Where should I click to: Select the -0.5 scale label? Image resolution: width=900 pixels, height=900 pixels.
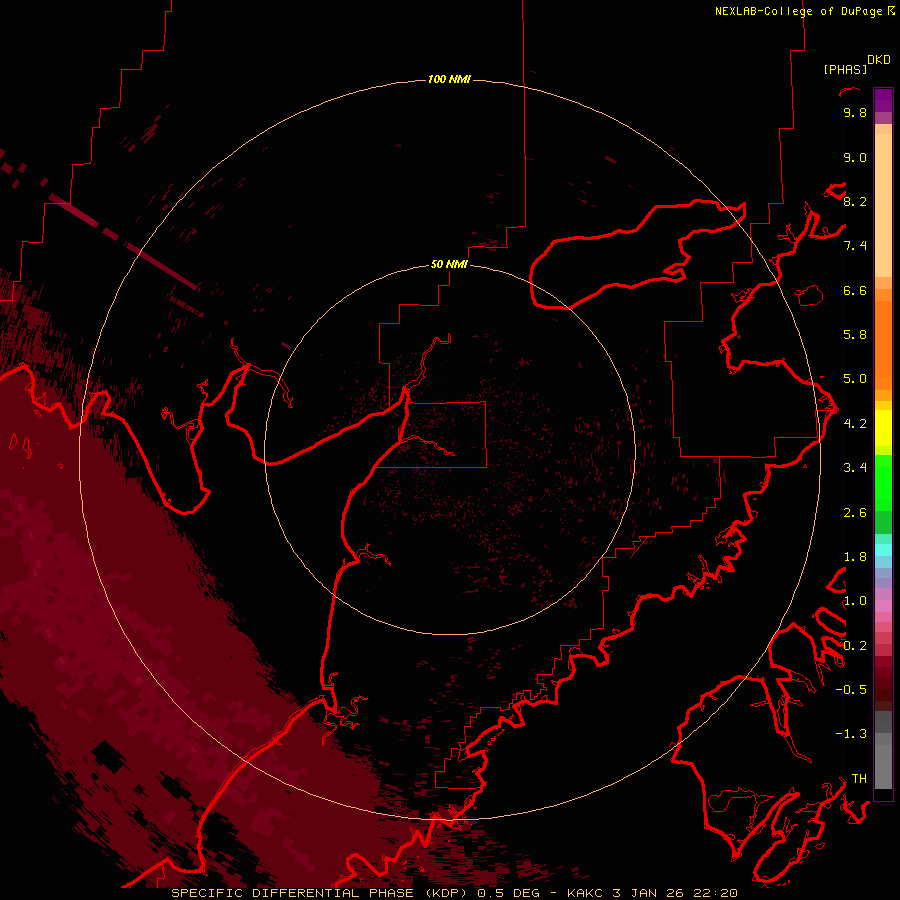tap(851, 690)
